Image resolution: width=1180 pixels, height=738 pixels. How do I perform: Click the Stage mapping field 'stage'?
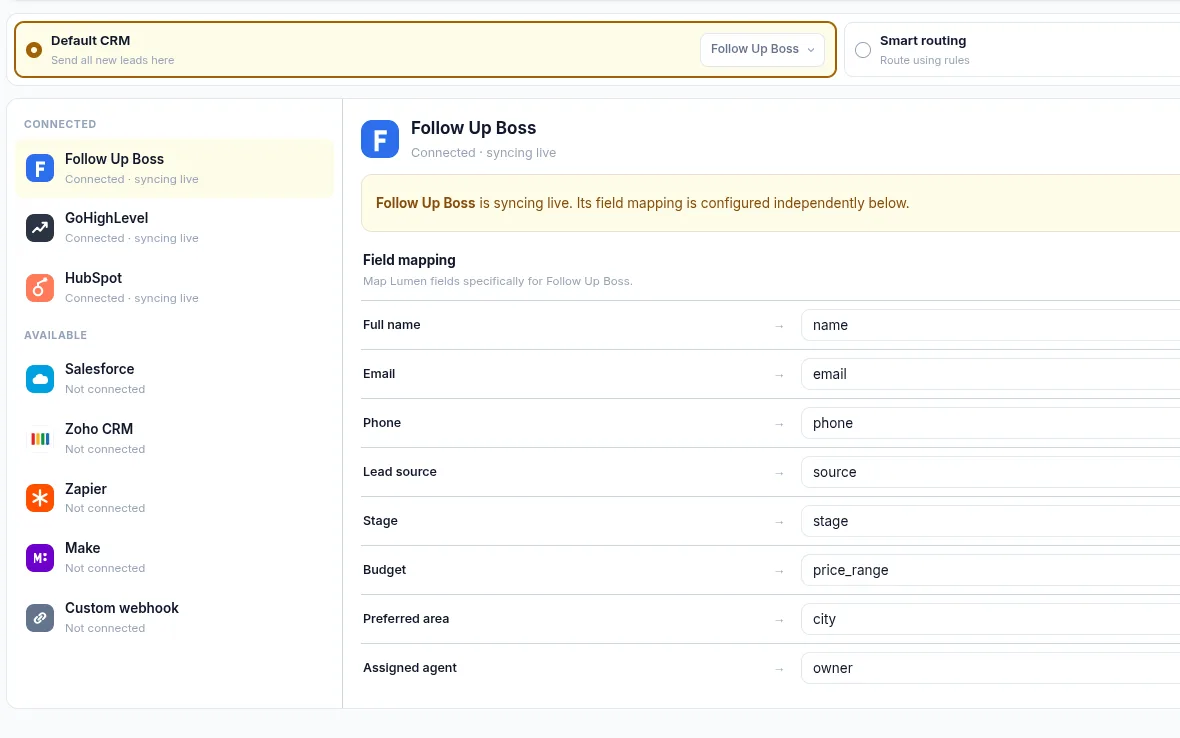click(x=990, y=521)
